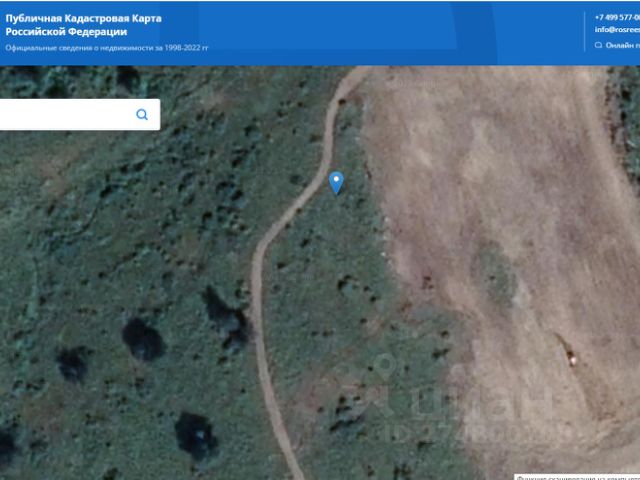Click the dark tree near the bottom center-left
The height and width of the screenshot is (480, 640).
point(195,435)
